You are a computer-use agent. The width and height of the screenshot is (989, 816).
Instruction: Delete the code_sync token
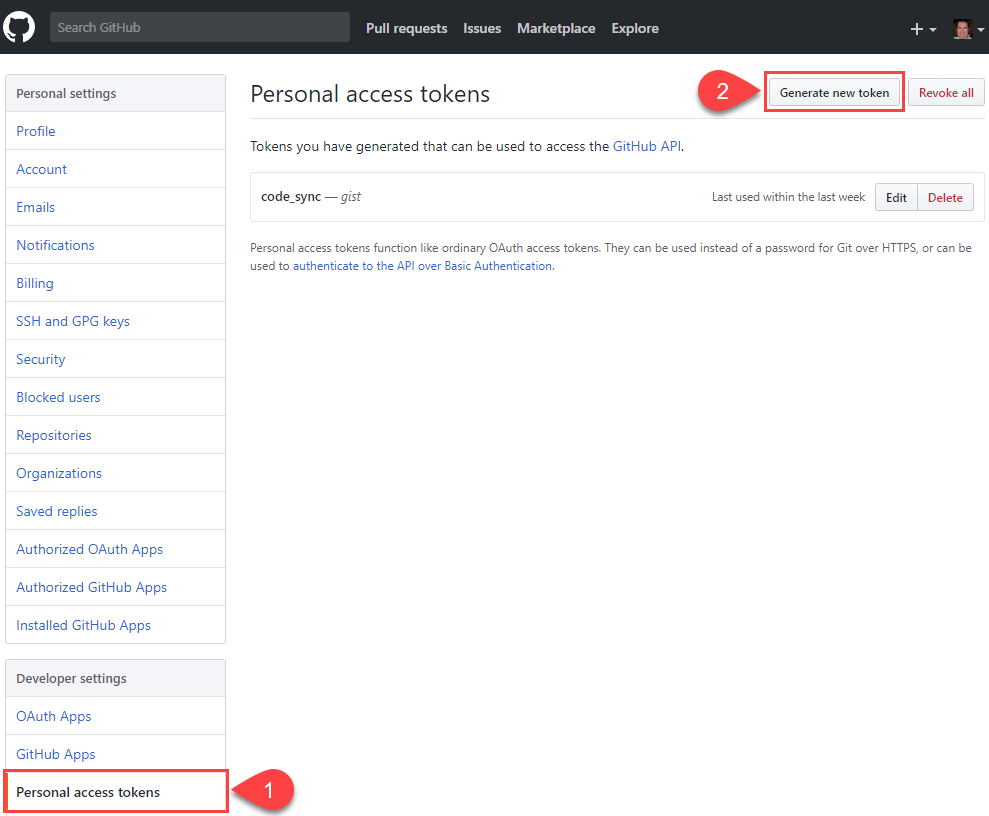[x=945, y=197]
